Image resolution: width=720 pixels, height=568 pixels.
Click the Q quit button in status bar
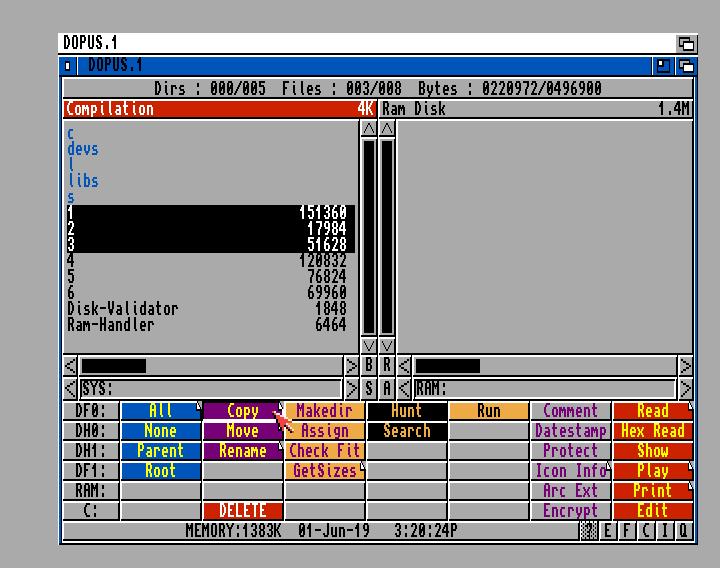tap(684, 531)
